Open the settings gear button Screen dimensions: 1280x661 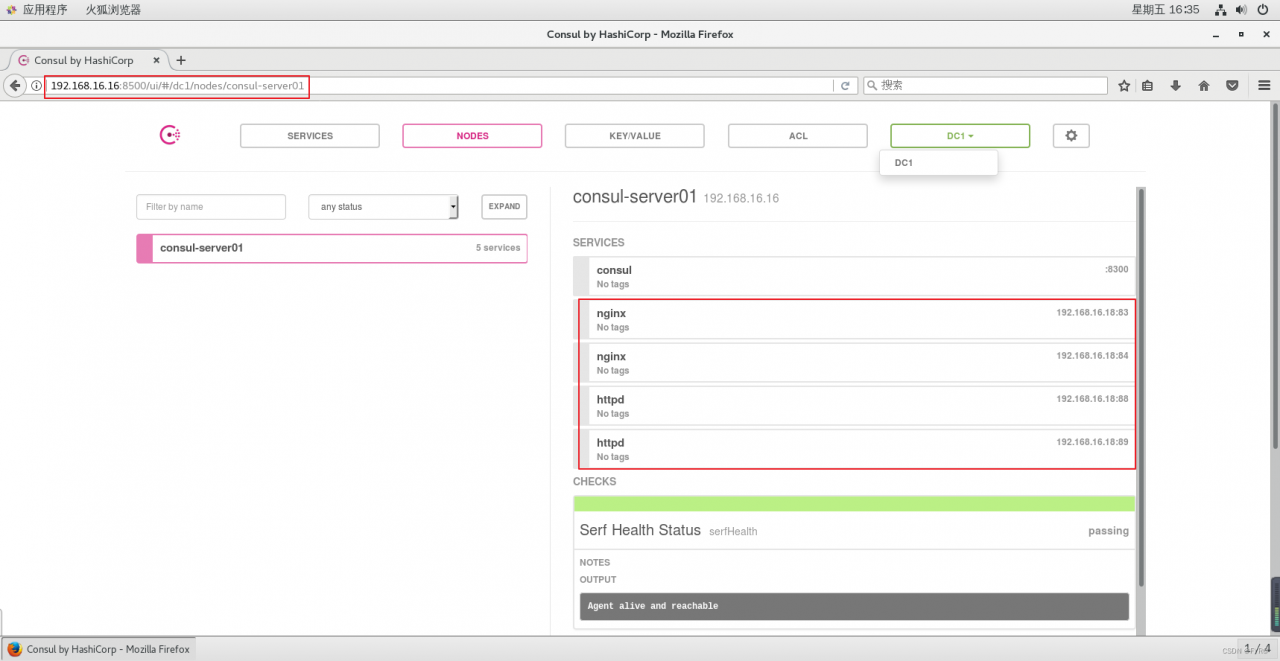1071,136
